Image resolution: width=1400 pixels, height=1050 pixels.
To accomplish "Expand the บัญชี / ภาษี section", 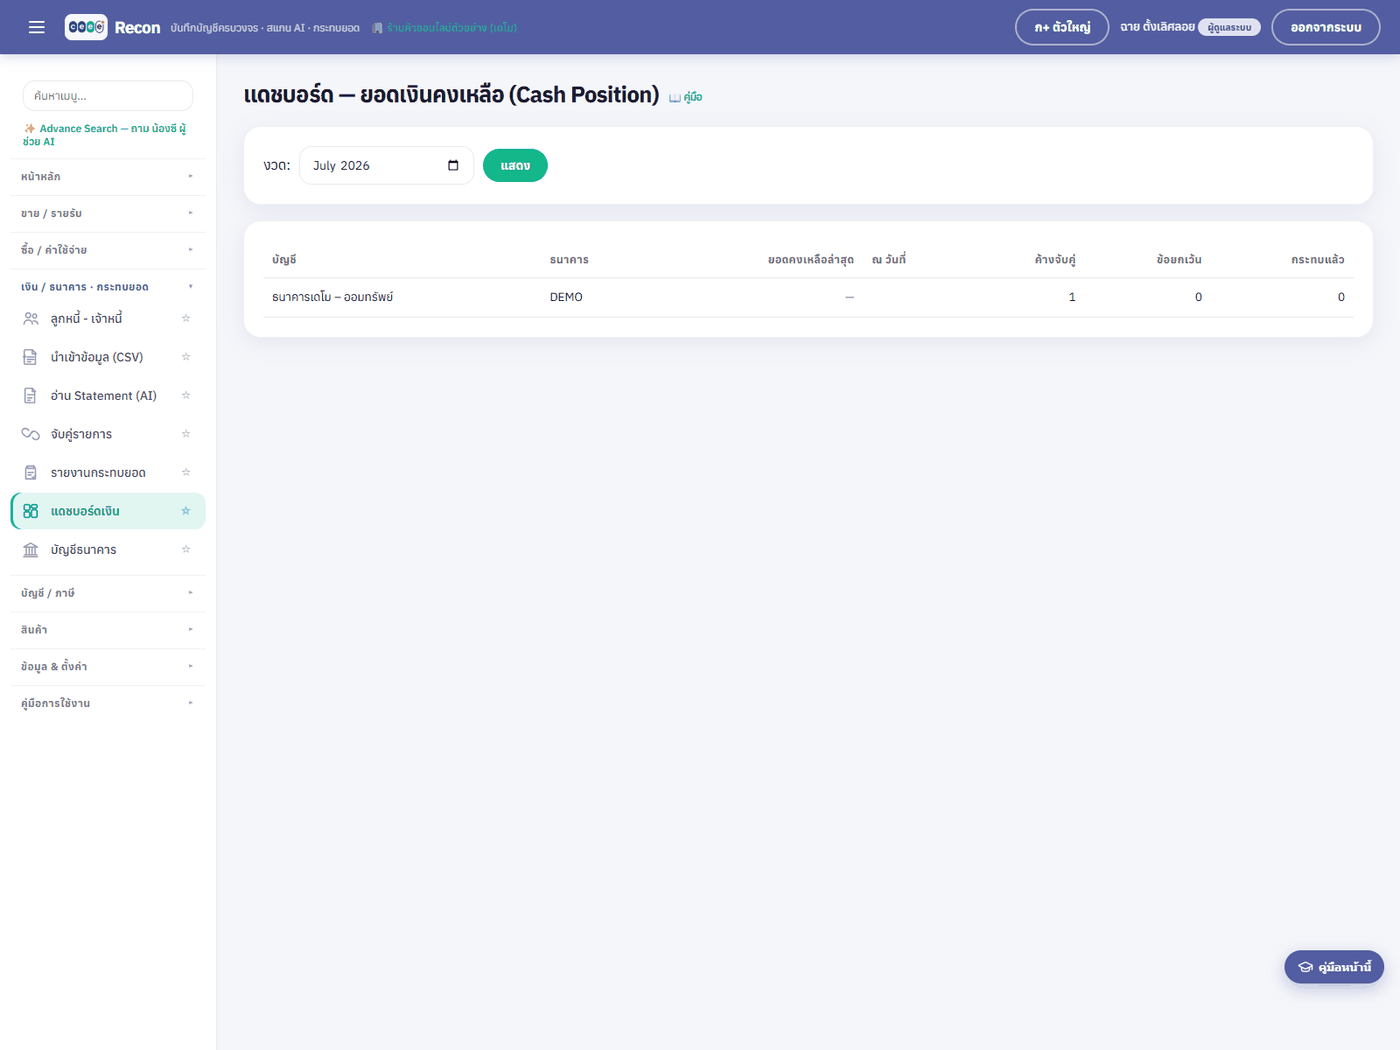I will pos(108,593).
